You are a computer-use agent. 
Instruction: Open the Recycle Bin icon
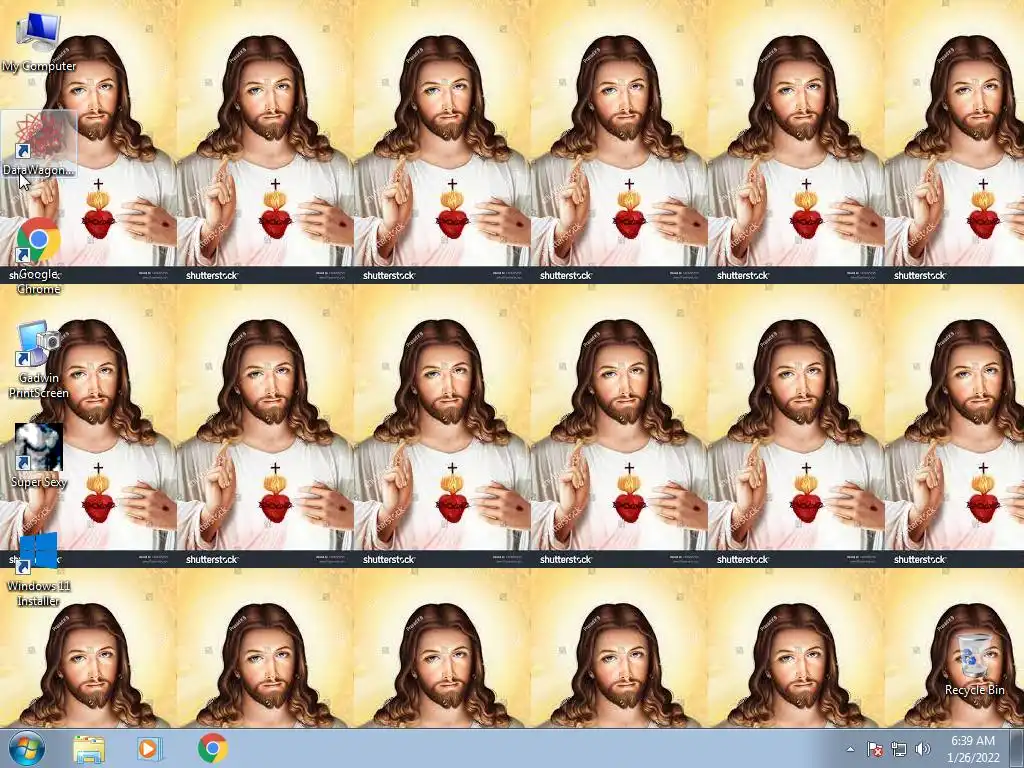click(974, 664)
